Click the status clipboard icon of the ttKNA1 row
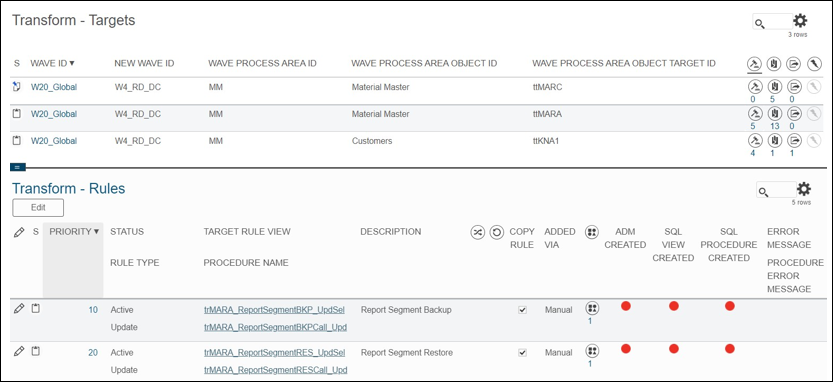 pos(16,140)
